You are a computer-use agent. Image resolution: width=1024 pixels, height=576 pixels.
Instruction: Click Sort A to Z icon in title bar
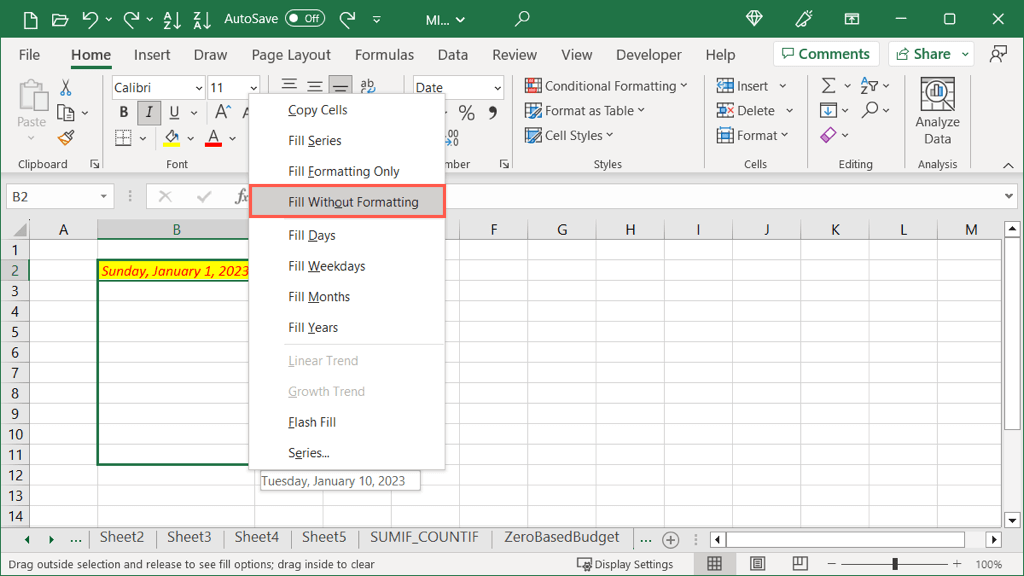click(171, 19)
